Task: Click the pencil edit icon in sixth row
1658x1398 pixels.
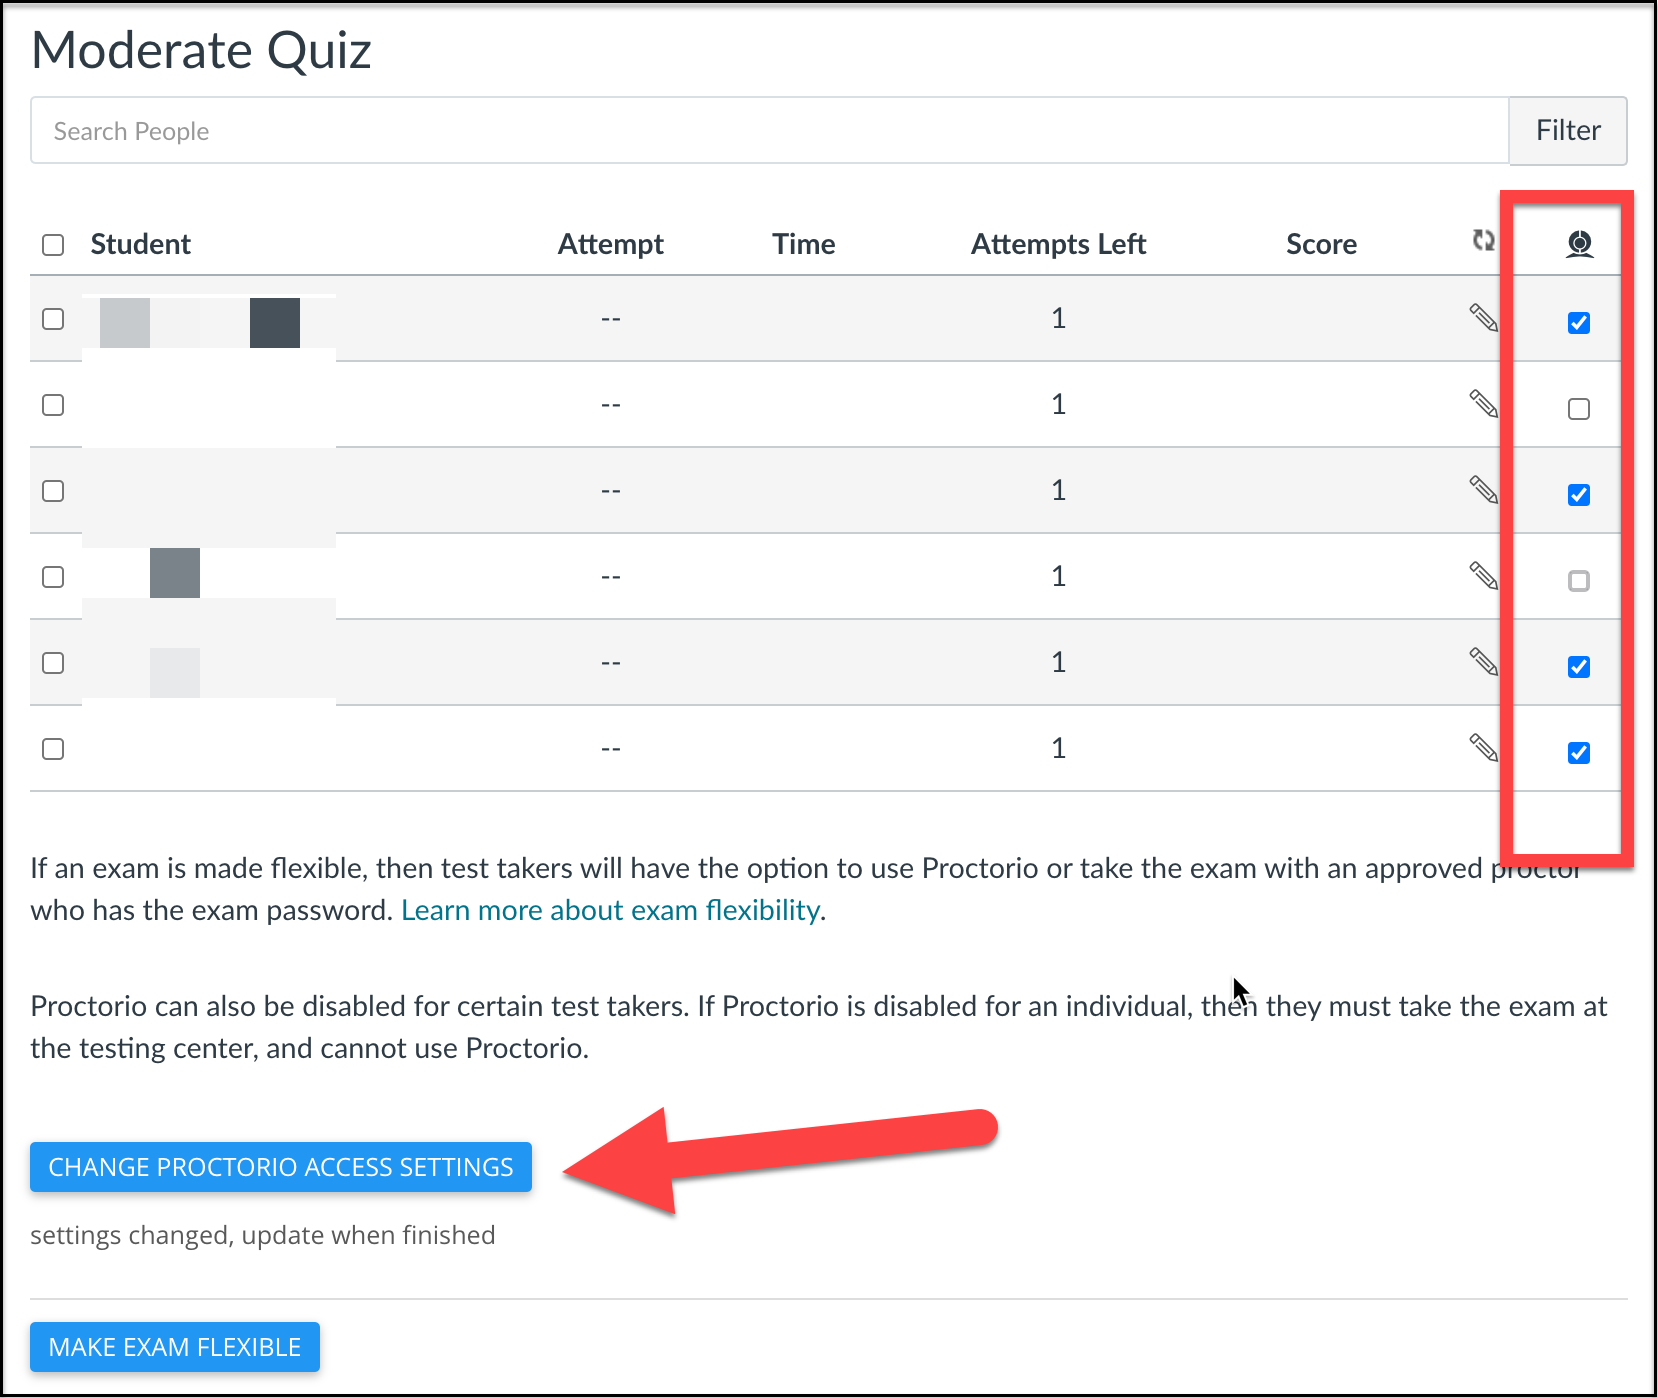Action: point(1483,748)
